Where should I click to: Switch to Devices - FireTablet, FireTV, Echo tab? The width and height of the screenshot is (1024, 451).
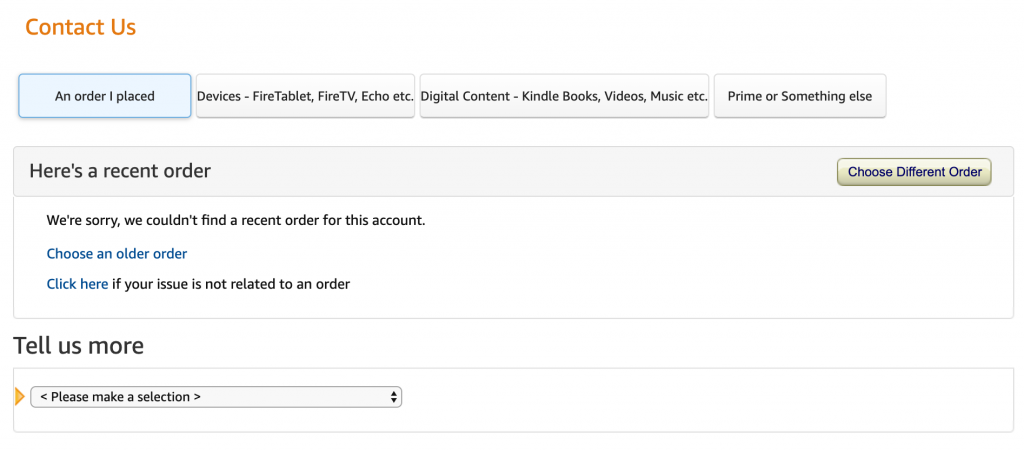[x=306, y=96]
